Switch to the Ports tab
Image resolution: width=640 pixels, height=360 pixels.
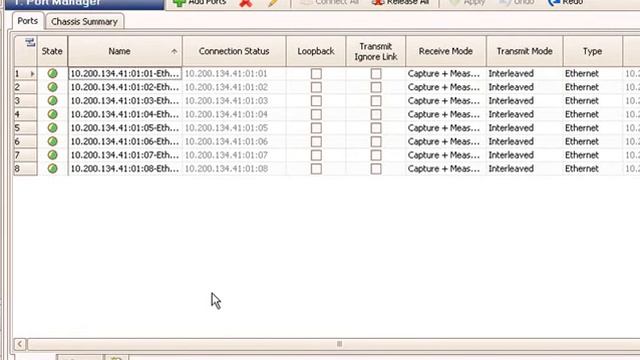pyautogui.click(x=28, y=21)
